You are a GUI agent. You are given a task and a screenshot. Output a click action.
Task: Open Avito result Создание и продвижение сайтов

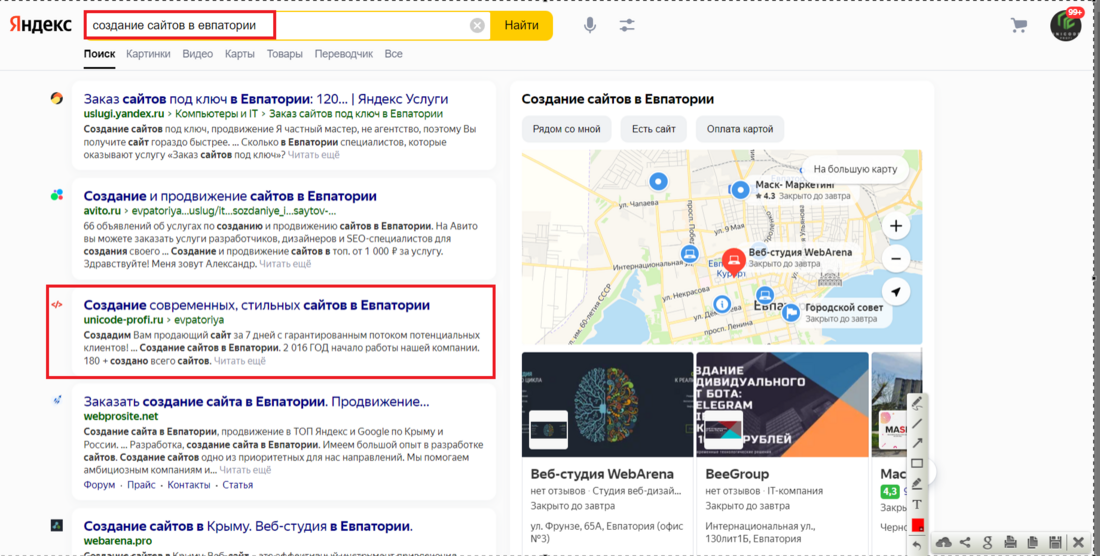click(230, 196)
